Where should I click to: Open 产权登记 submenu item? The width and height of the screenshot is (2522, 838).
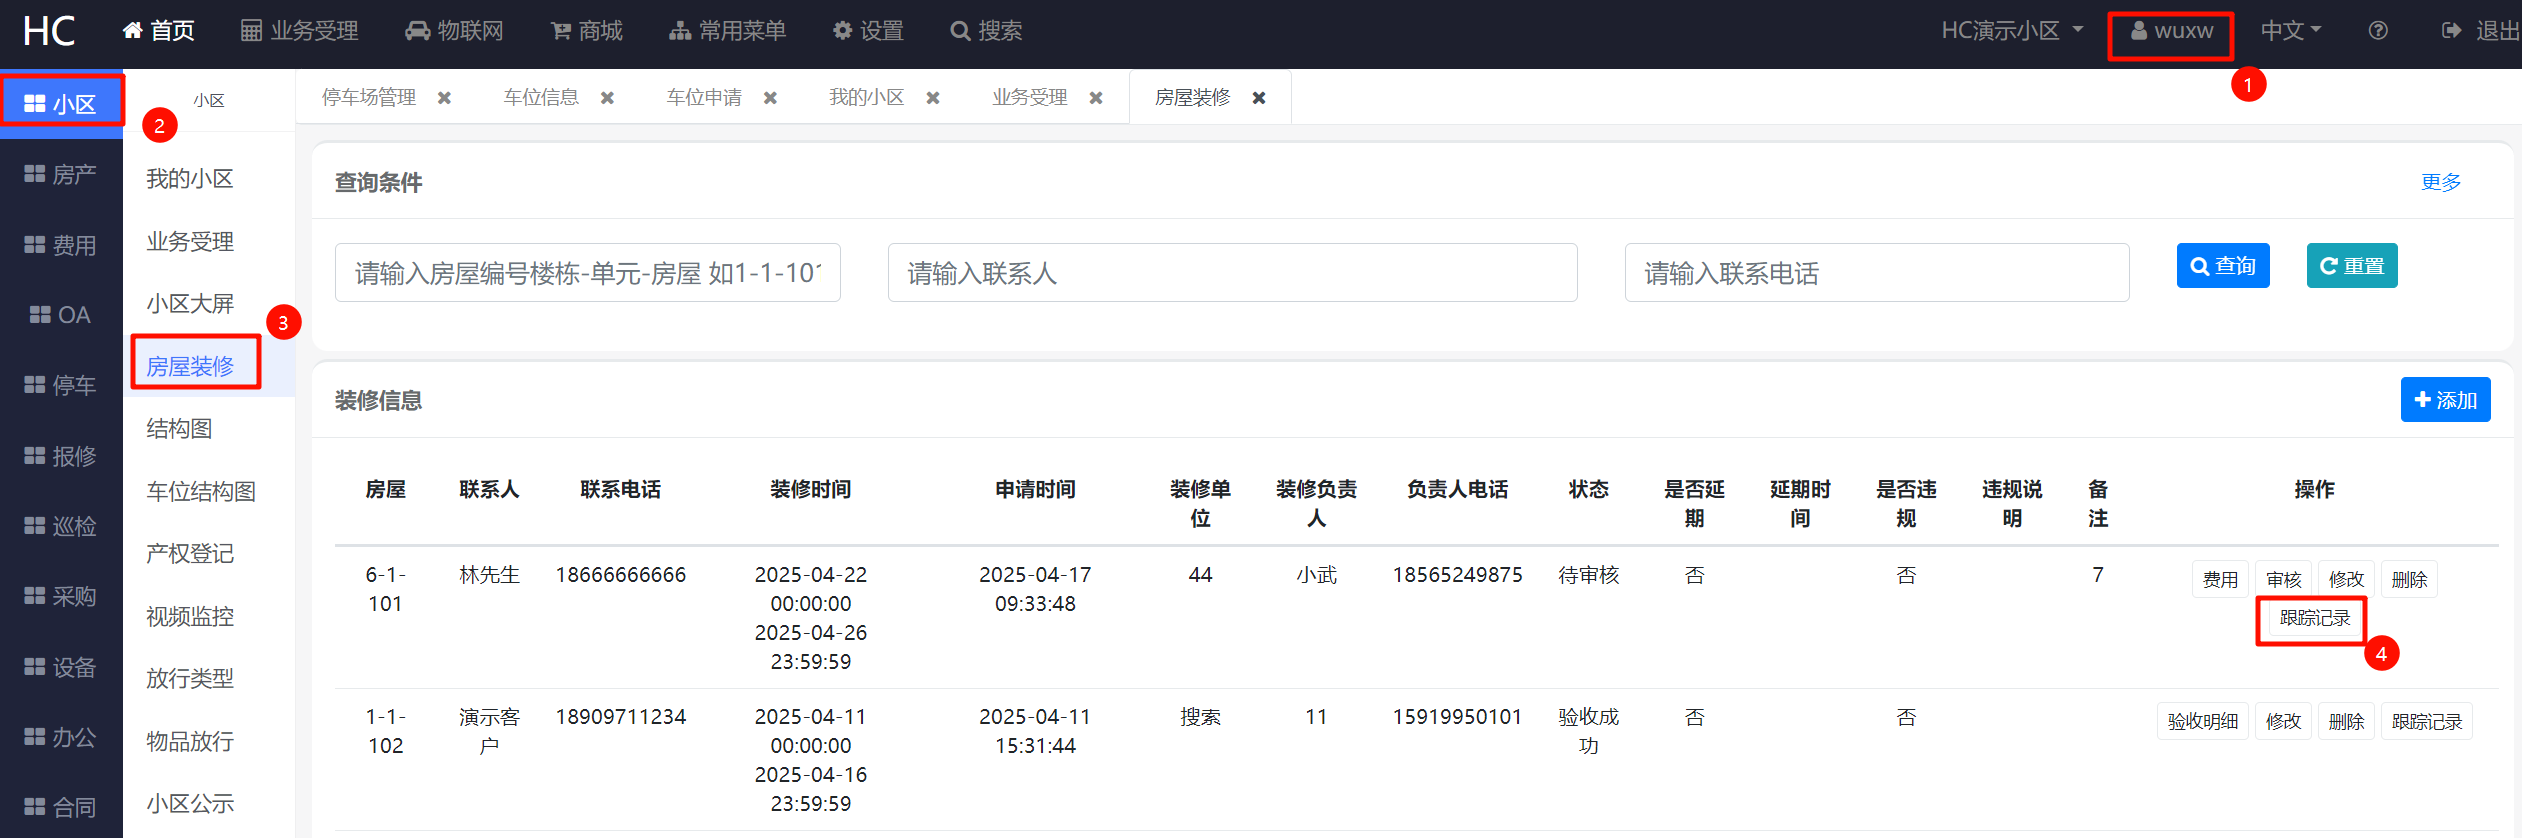click(x=190, y=554)
